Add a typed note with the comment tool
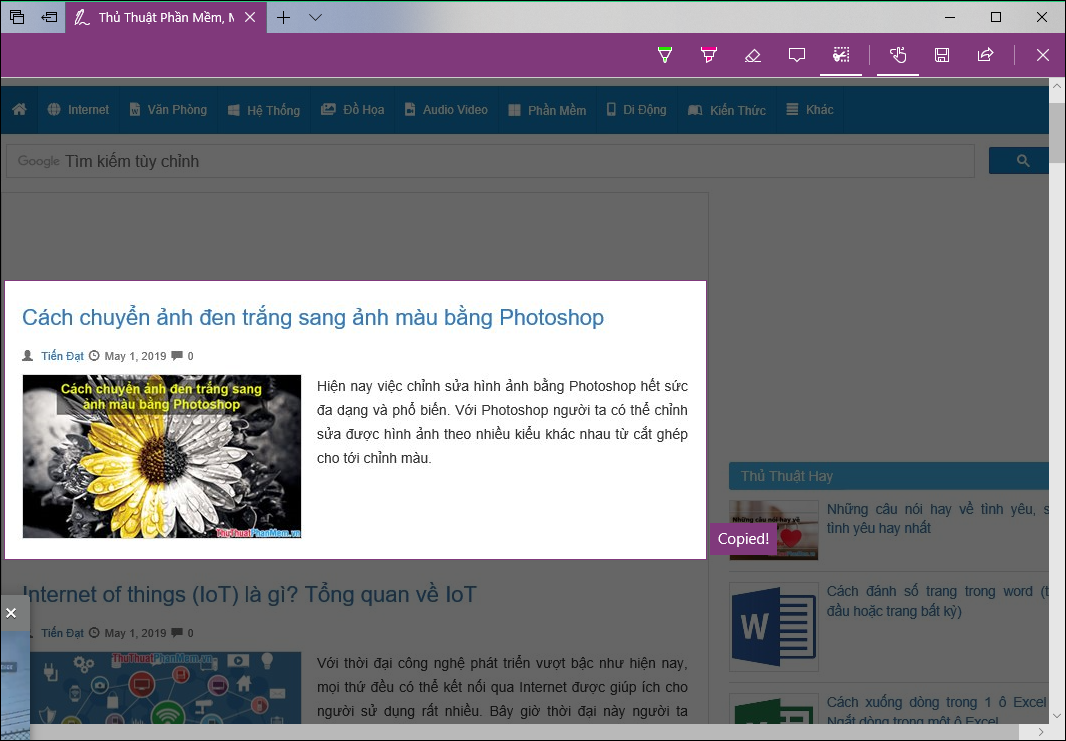Viewport: 1066px width, 741px height. click(x=797, y=55)
